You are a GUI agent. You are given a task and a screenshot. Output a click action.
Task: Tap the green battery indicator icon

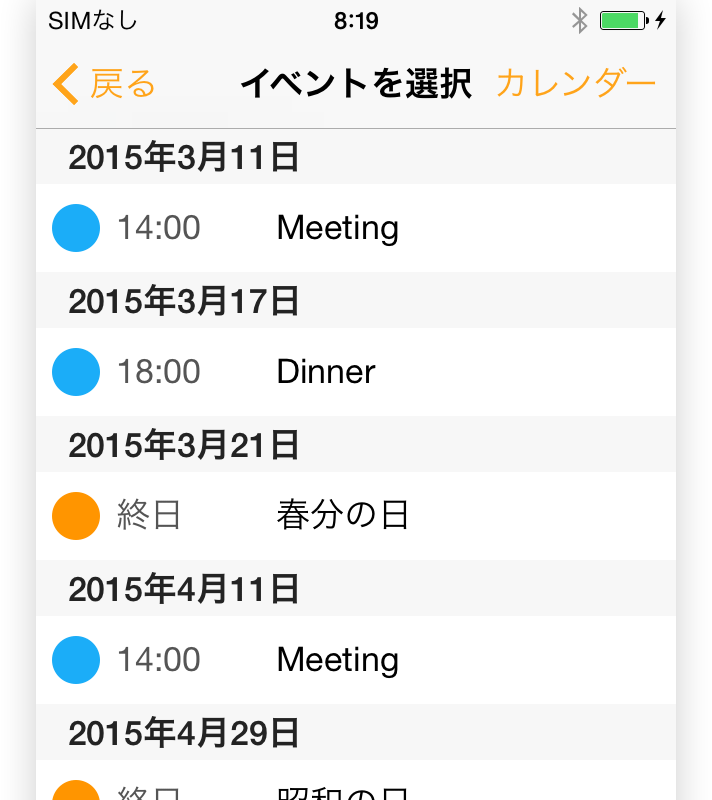(624, 21)
